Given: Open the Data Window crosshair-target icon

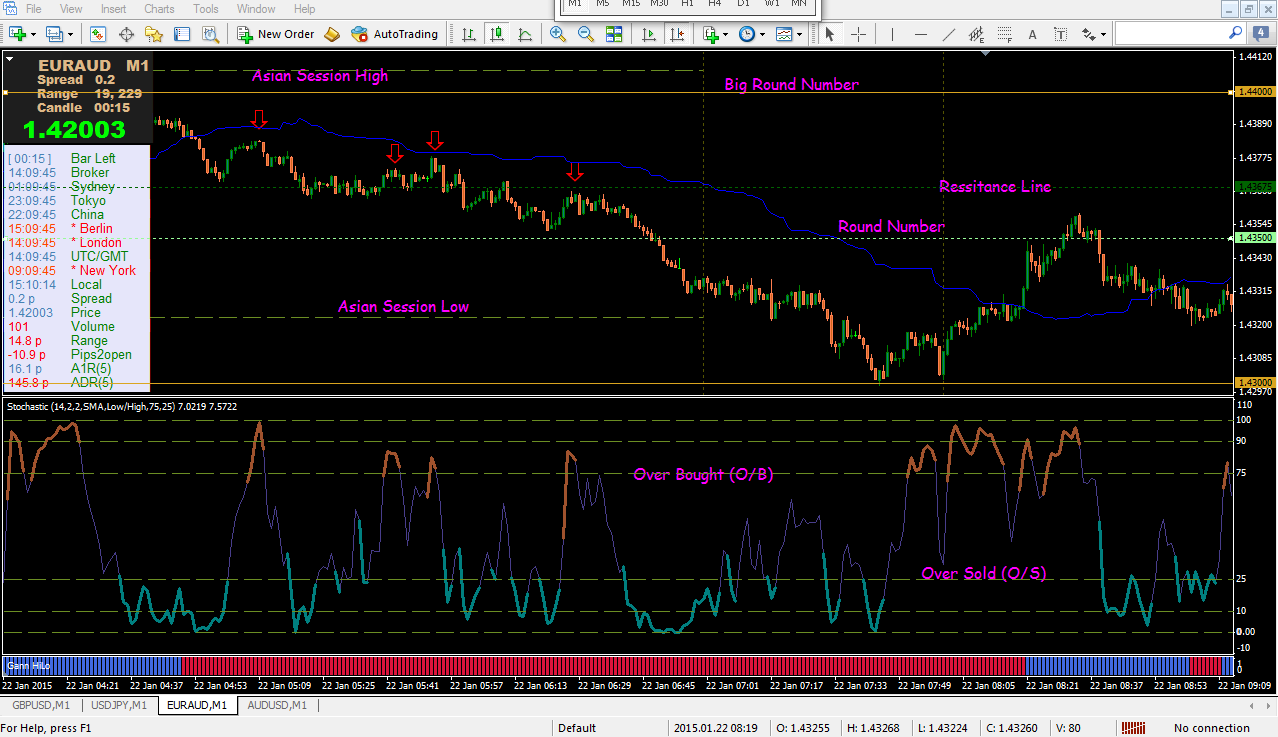Looking at the screenshot, I should tap(126, 34).
